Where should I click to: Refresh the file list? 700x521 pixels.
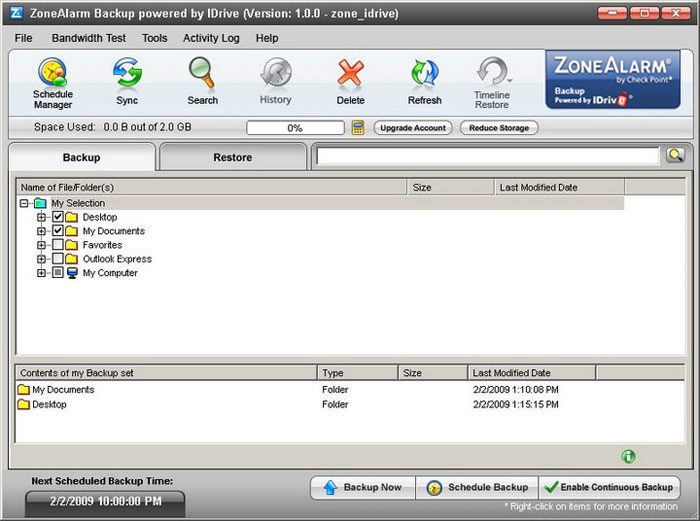(x=425, y=81)
